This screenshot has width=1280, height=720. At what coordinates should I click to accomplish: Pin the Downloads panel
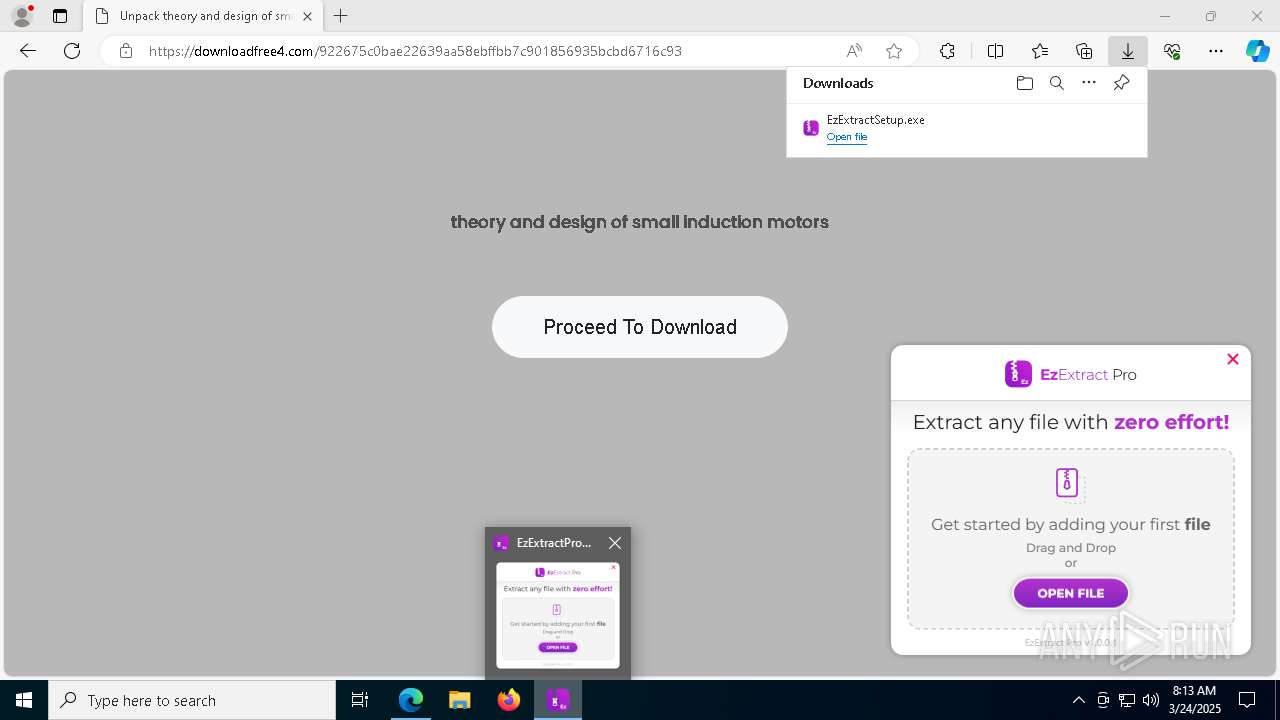[1121, 83]
